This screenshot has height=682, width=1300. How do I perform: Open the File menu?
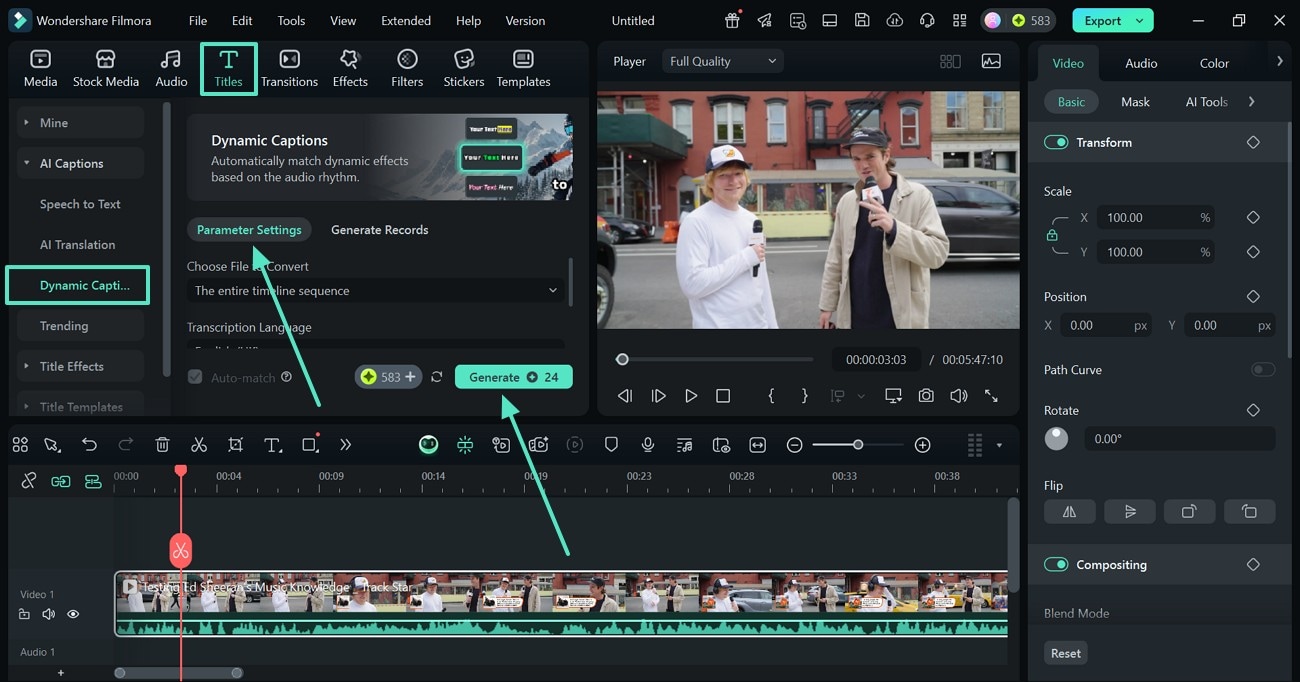click(x=198, y=20)
